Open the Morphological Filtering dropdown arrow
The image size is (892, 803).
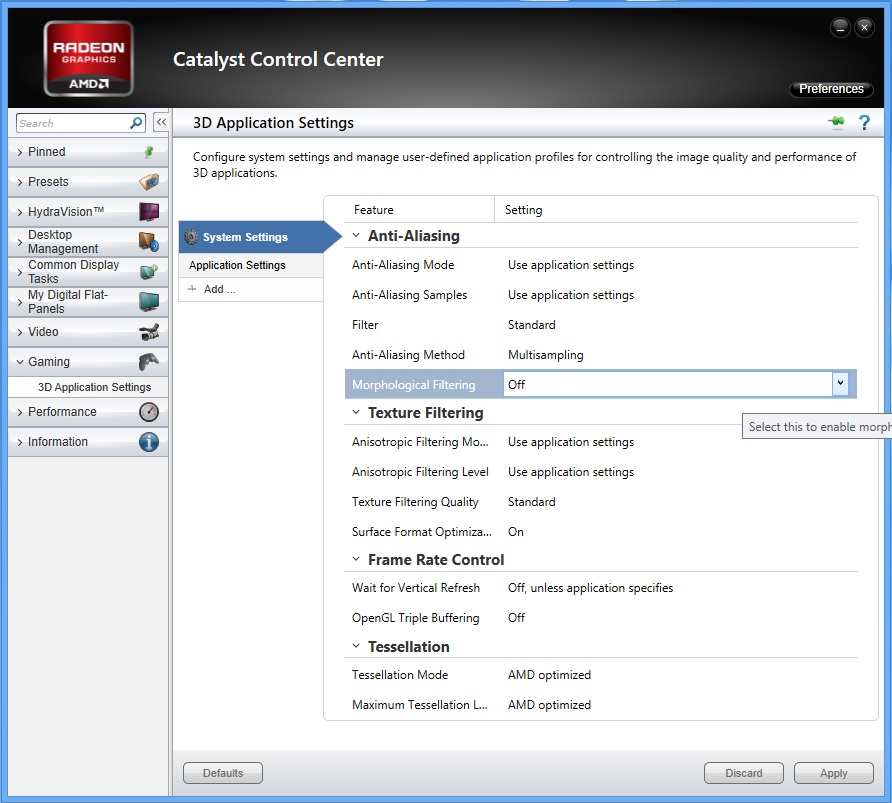click(x=840, y=384)
